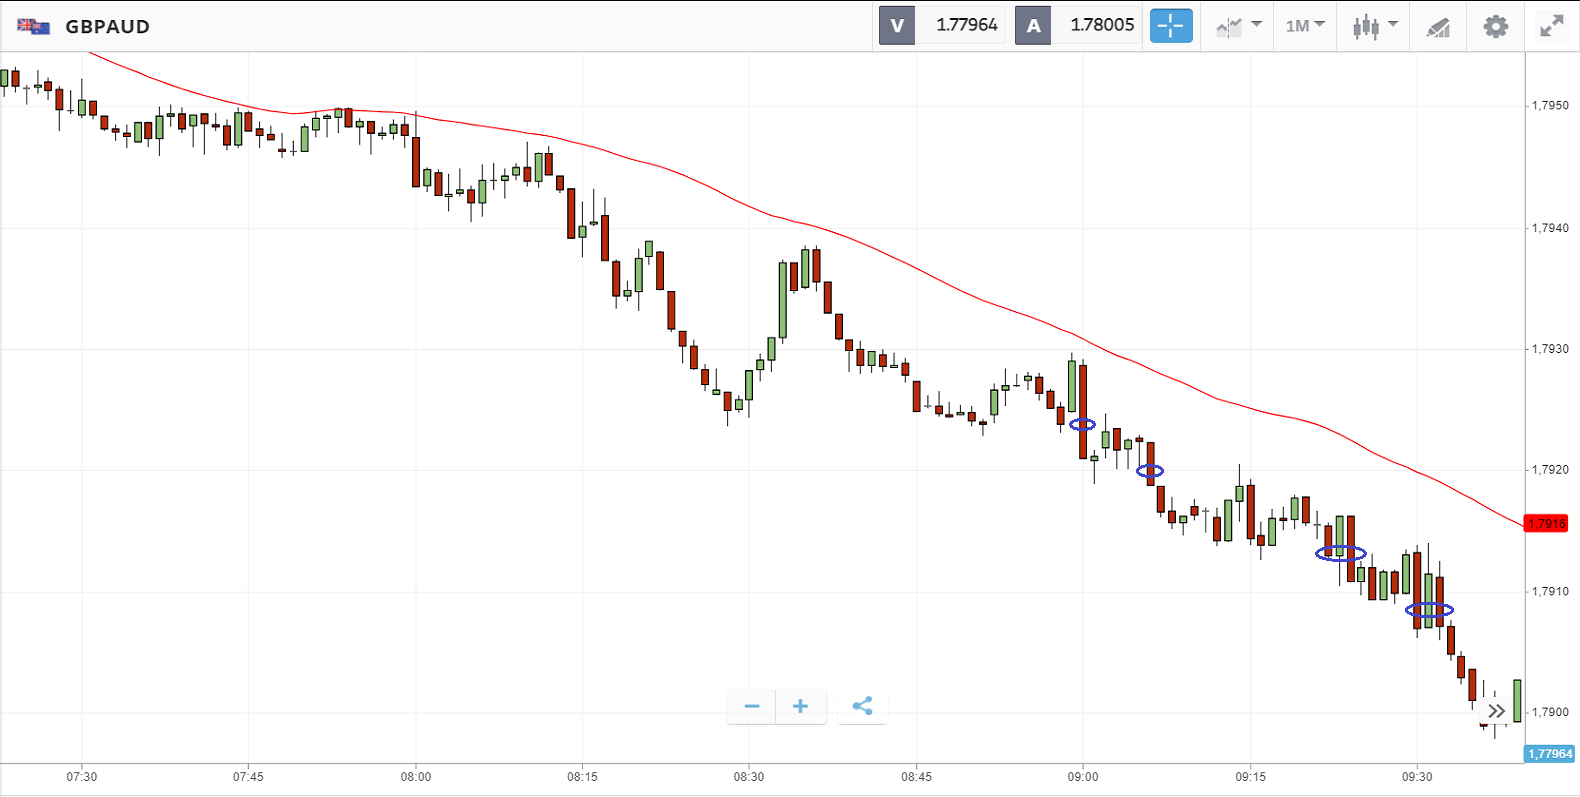Zoom in the chart with plus

(x=800, y=707)
